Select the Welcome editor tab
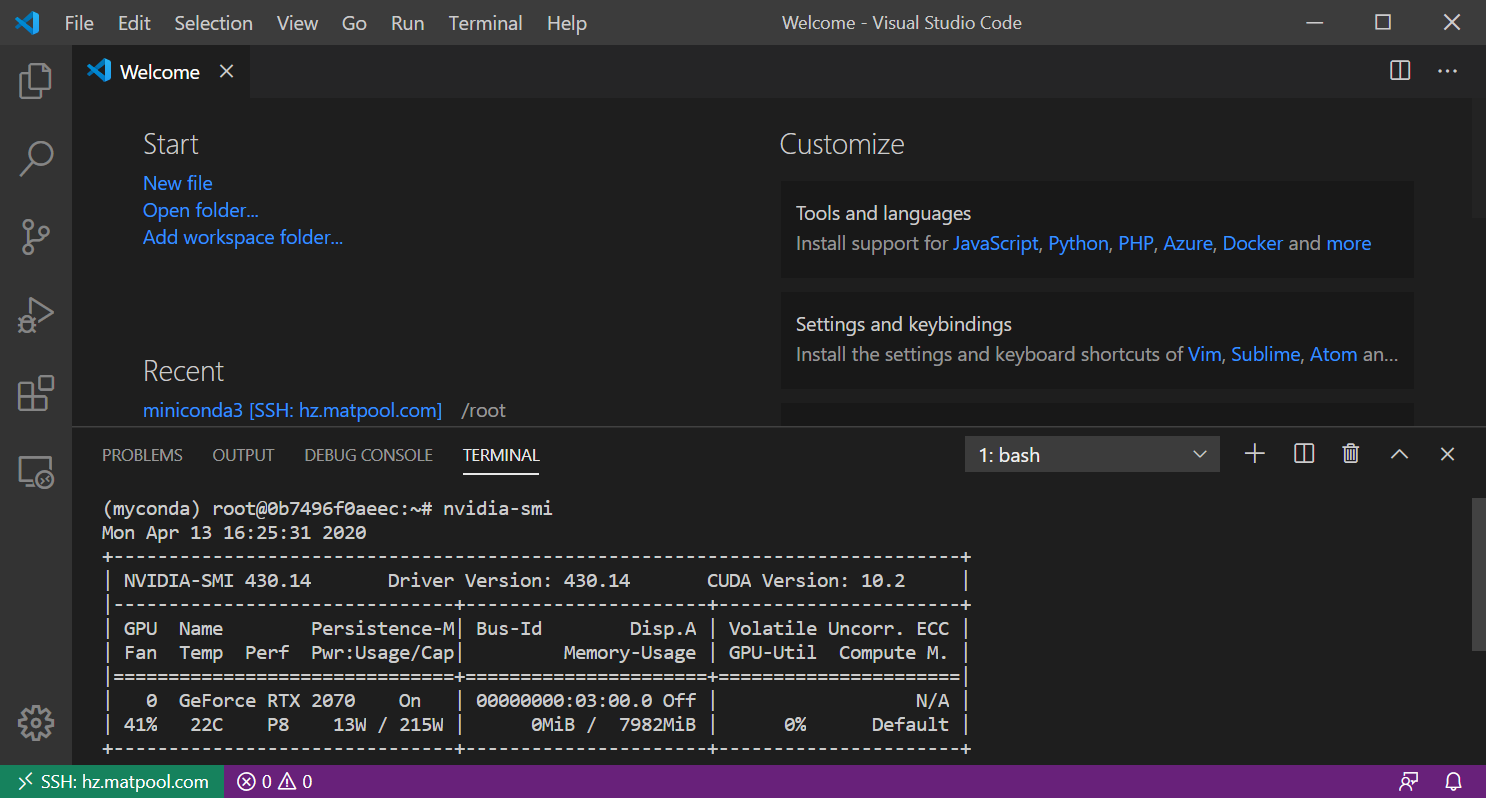The width and height of the screenshot is (1486, 798). pos(160,72)
